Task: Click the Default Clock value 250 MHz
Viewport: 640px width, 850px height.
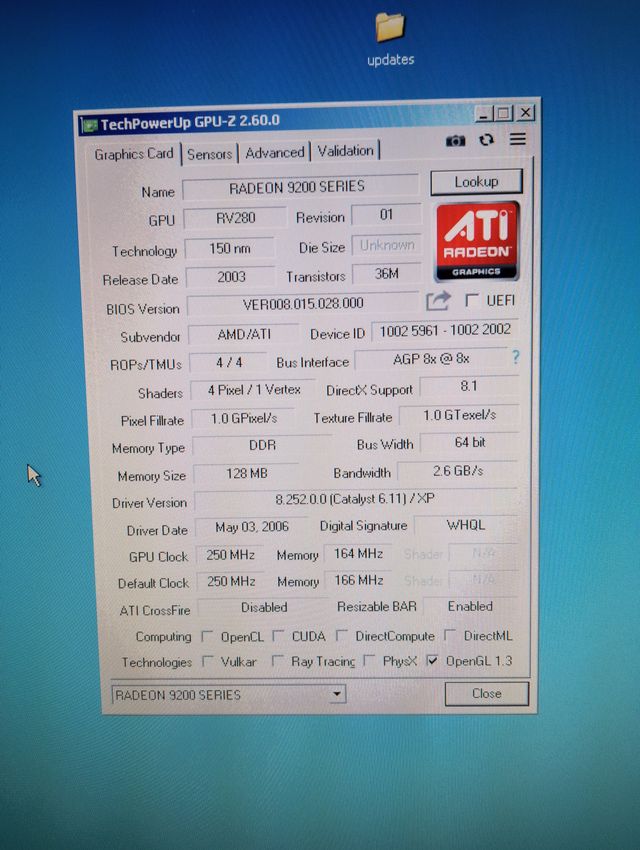Action: pos(231,581)
